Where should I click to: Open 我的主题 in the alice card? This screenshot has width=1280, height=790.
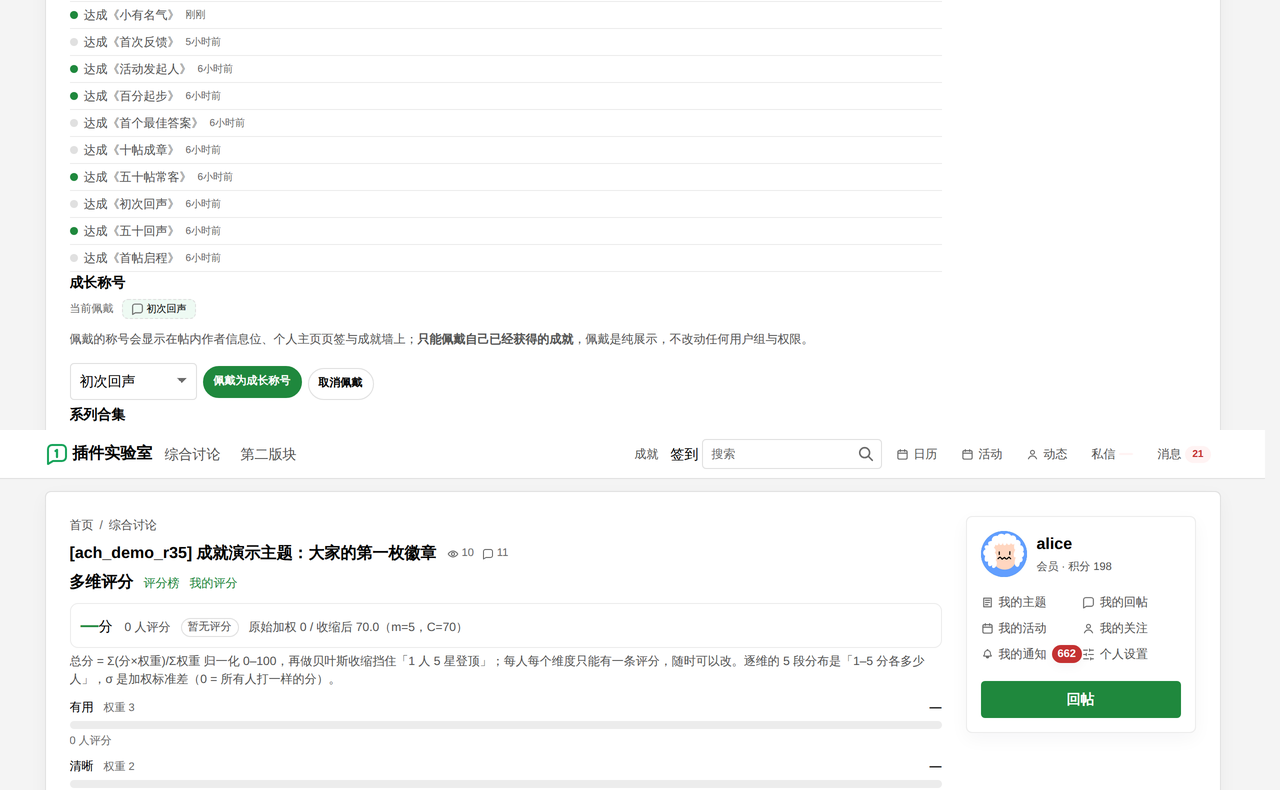[1014, 602]
